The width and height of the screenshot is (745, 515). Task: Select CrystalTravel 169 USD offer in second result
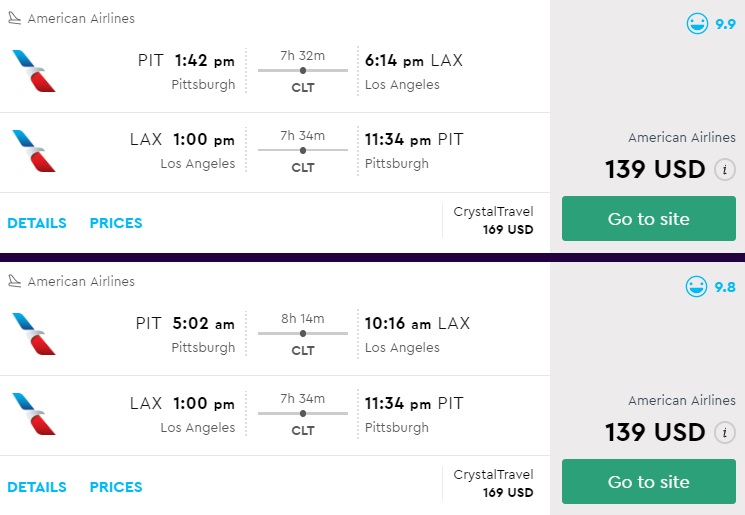[x=493, y=483]
